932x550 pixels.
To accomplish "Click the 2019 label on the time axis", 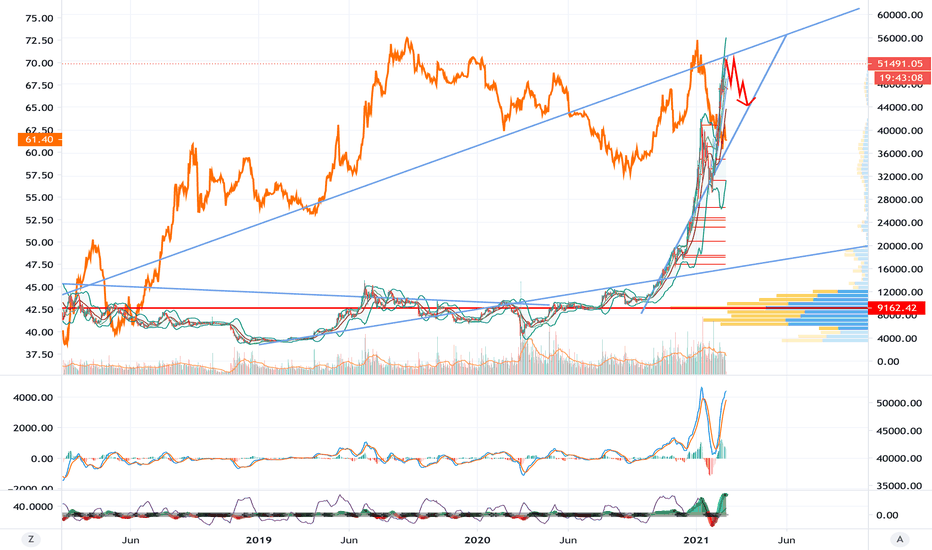I will point(259,540).
